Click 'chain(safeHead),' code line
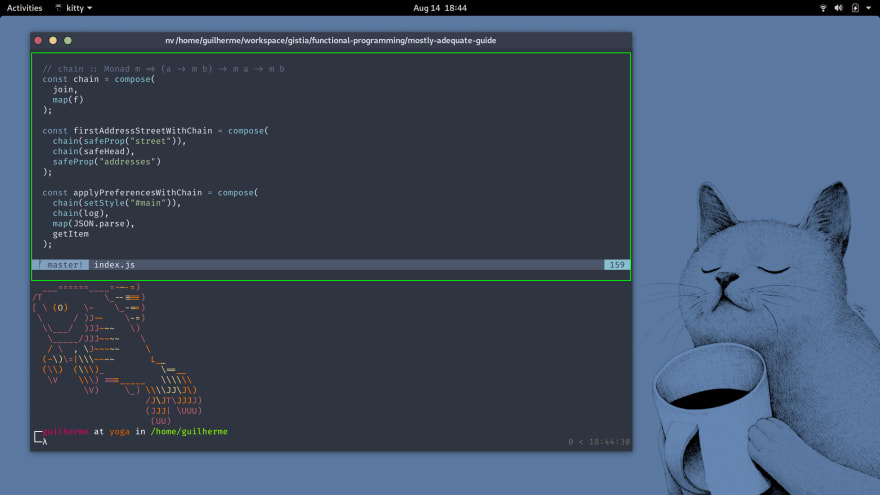The height and width of the screenshot is (495, 880). click(x=94, y=152)
